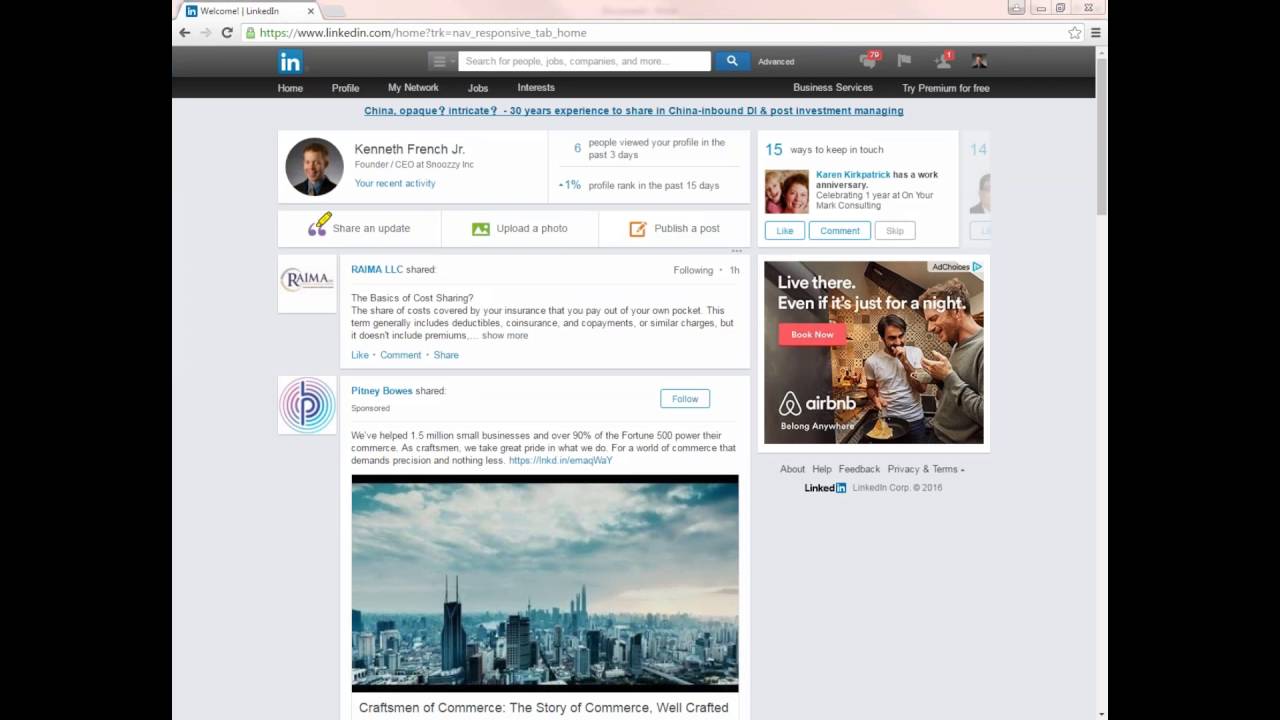Screen dimensions: 1280x720
Task: Click Like button for Karen's anniversary
Action: point(785,231)
